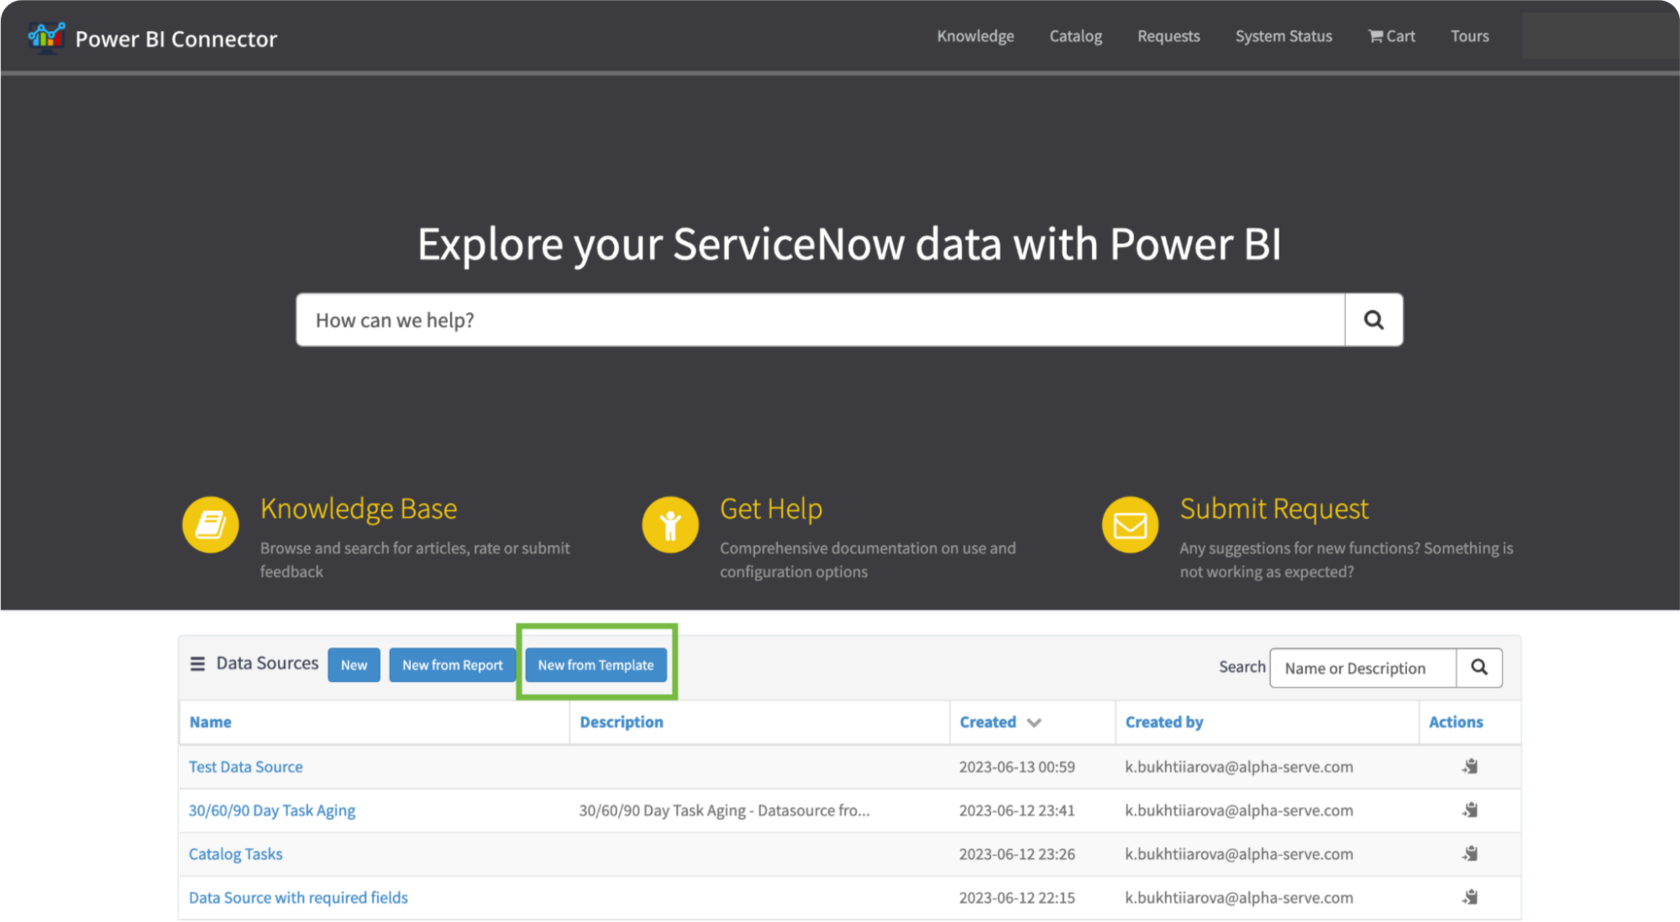Click the action icon for Test Data Source
This screenshot has width=1680, height=922.
click(1470, 766)
